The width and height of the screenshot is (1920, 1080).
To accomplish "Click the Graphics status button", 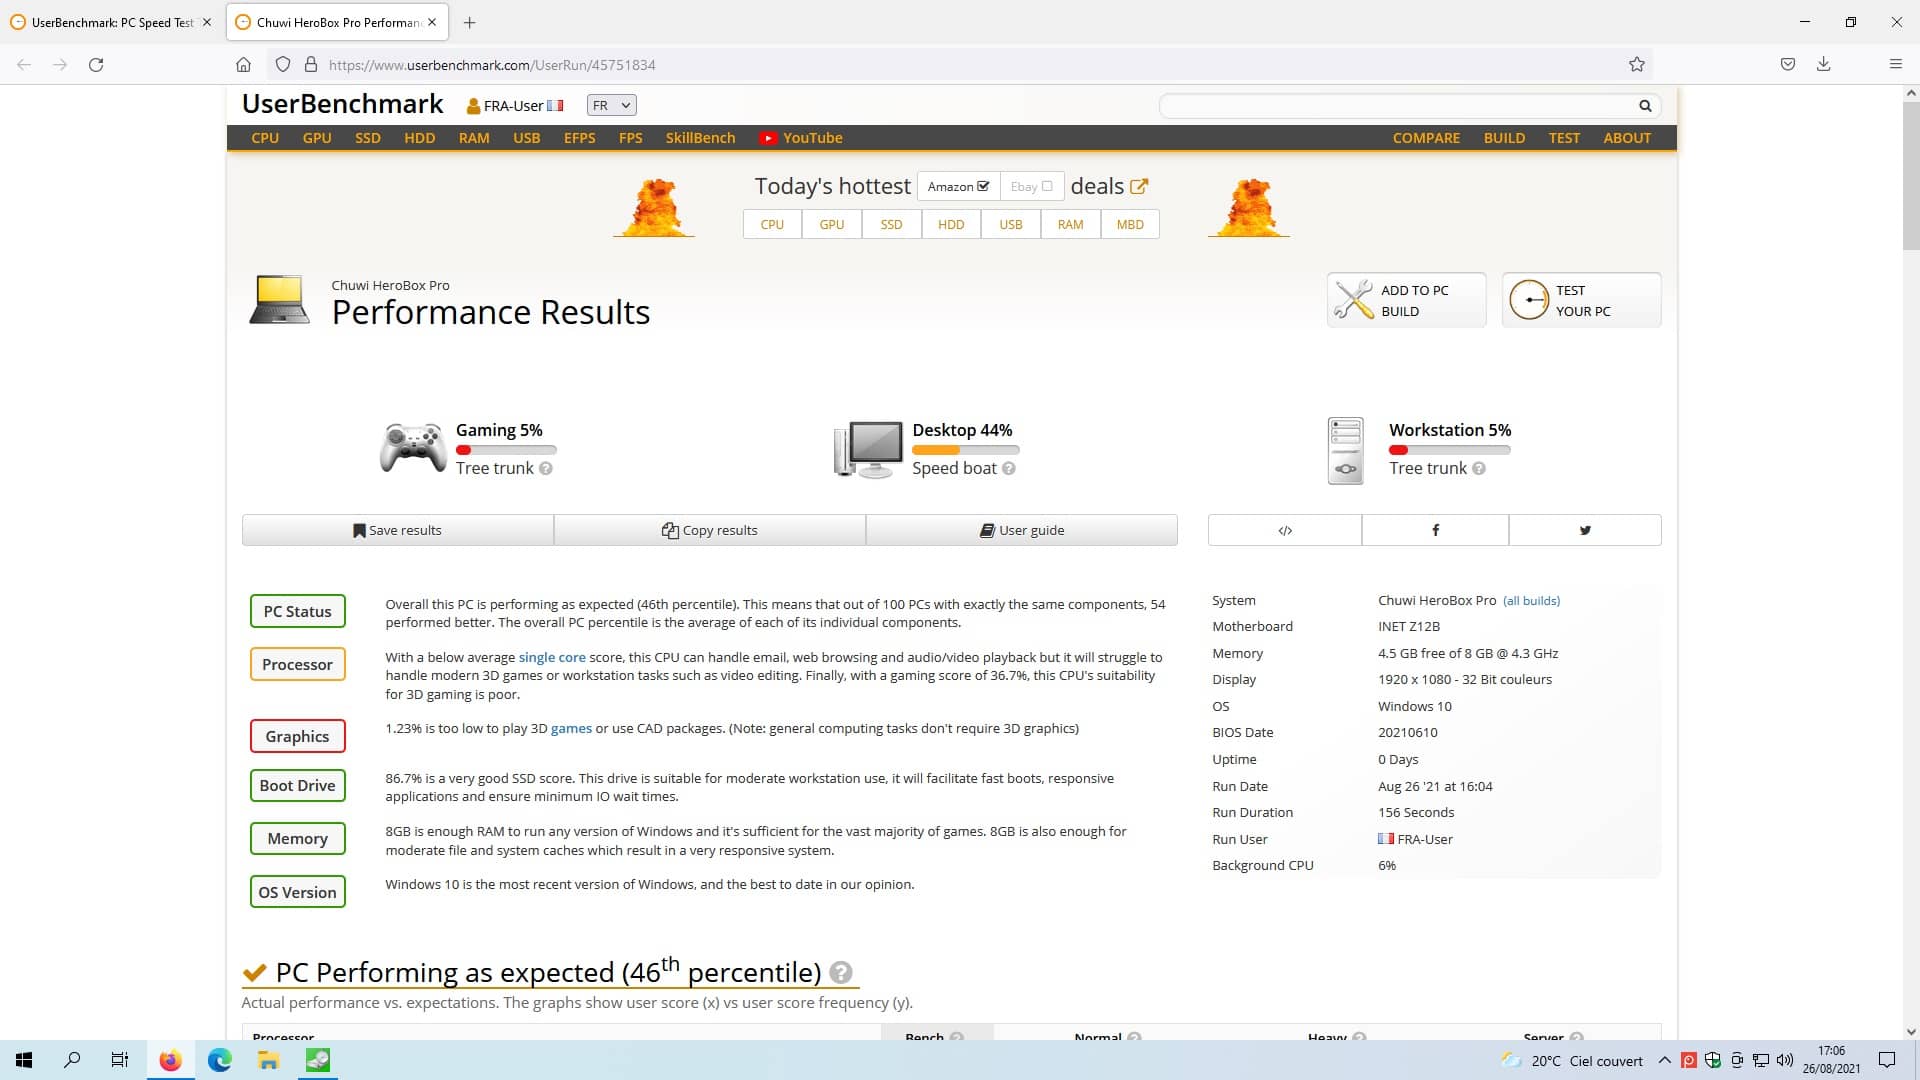I will coord(297,736).
